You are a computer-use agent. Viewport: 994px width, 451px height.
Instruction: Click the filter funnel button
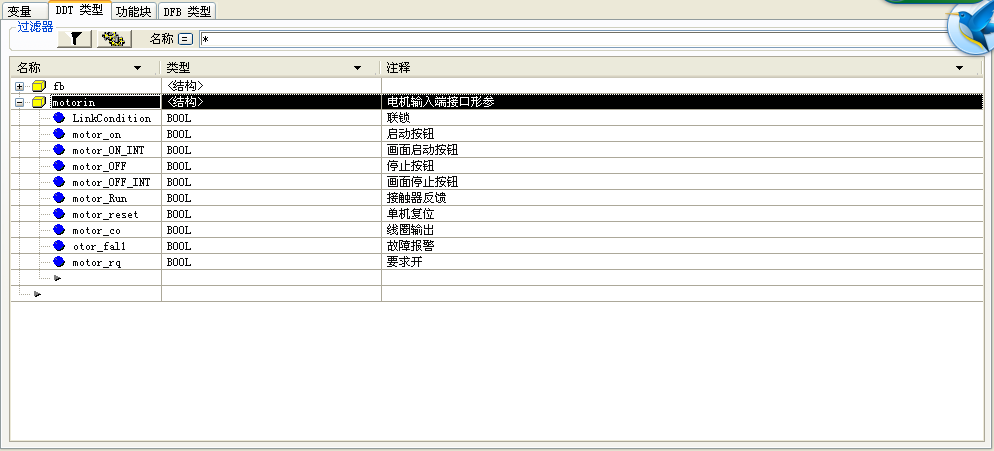point(75,39)
